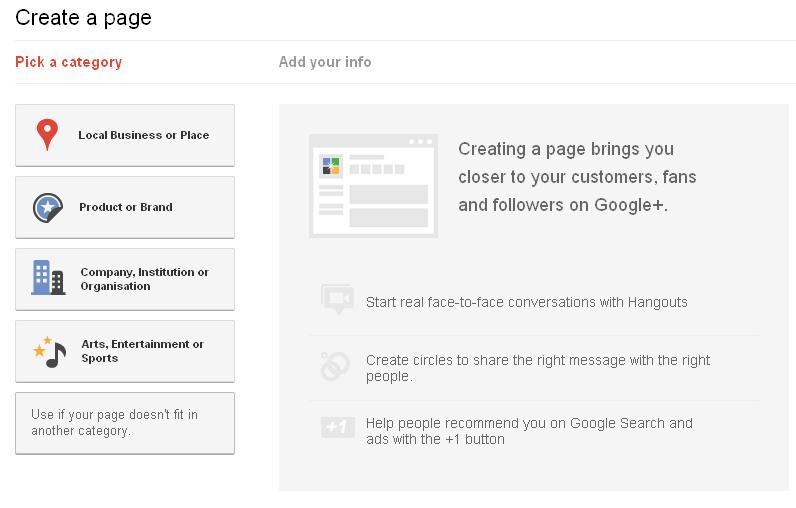
Task: Click the Creating a page brings you closer text
Action: point(577,177)
